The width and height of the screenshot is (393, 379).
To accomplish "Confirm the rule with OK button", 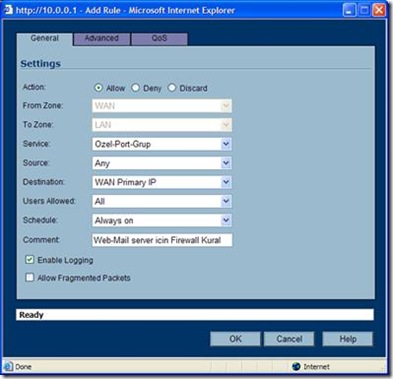I will [x=235, y=339].
